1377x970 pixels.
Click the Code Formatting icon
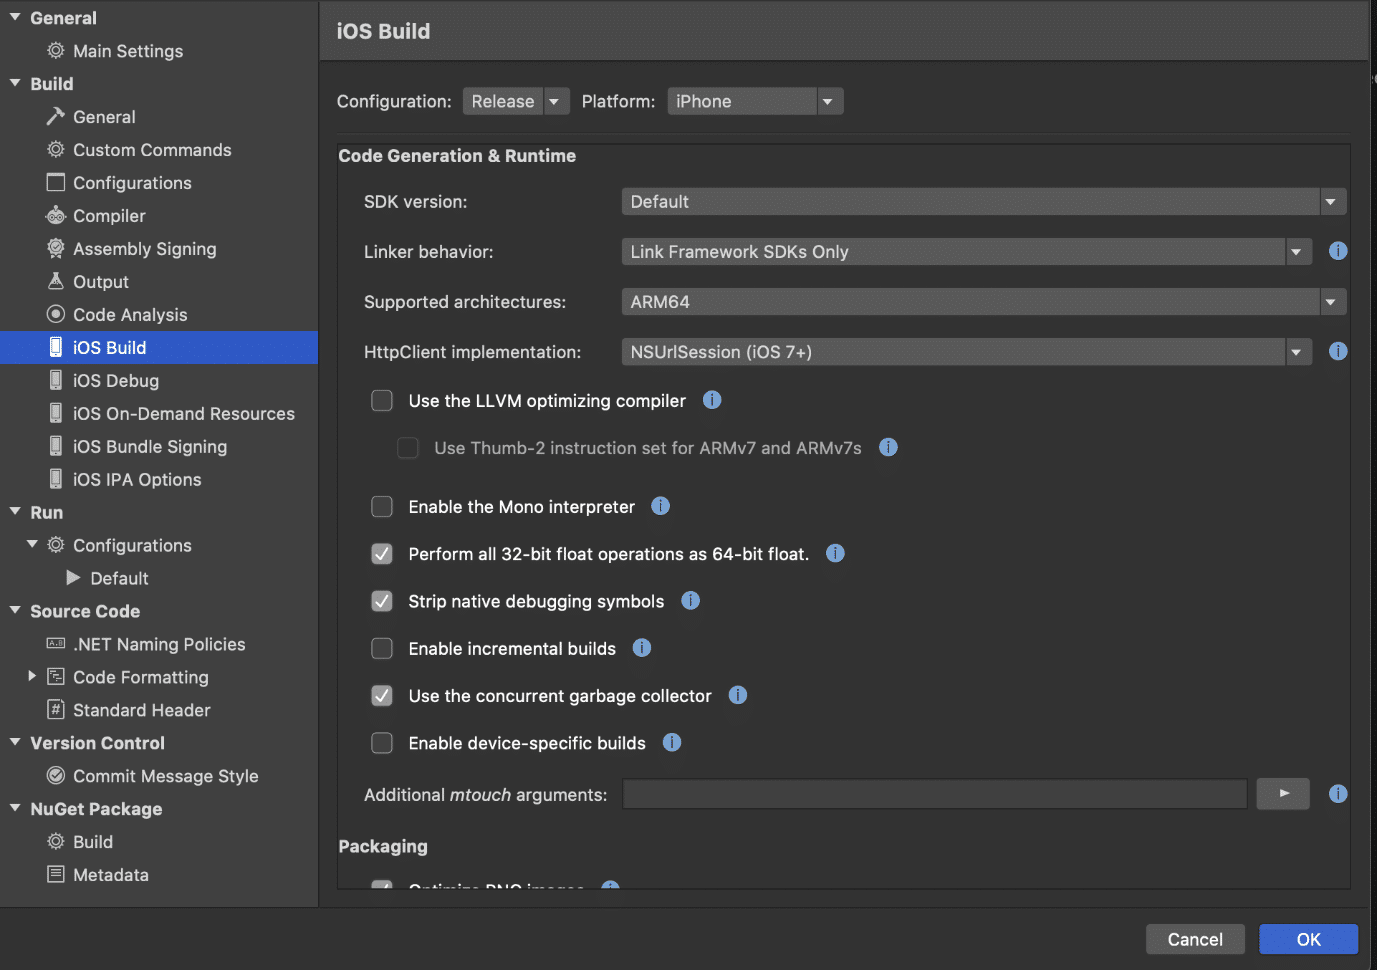56,677
